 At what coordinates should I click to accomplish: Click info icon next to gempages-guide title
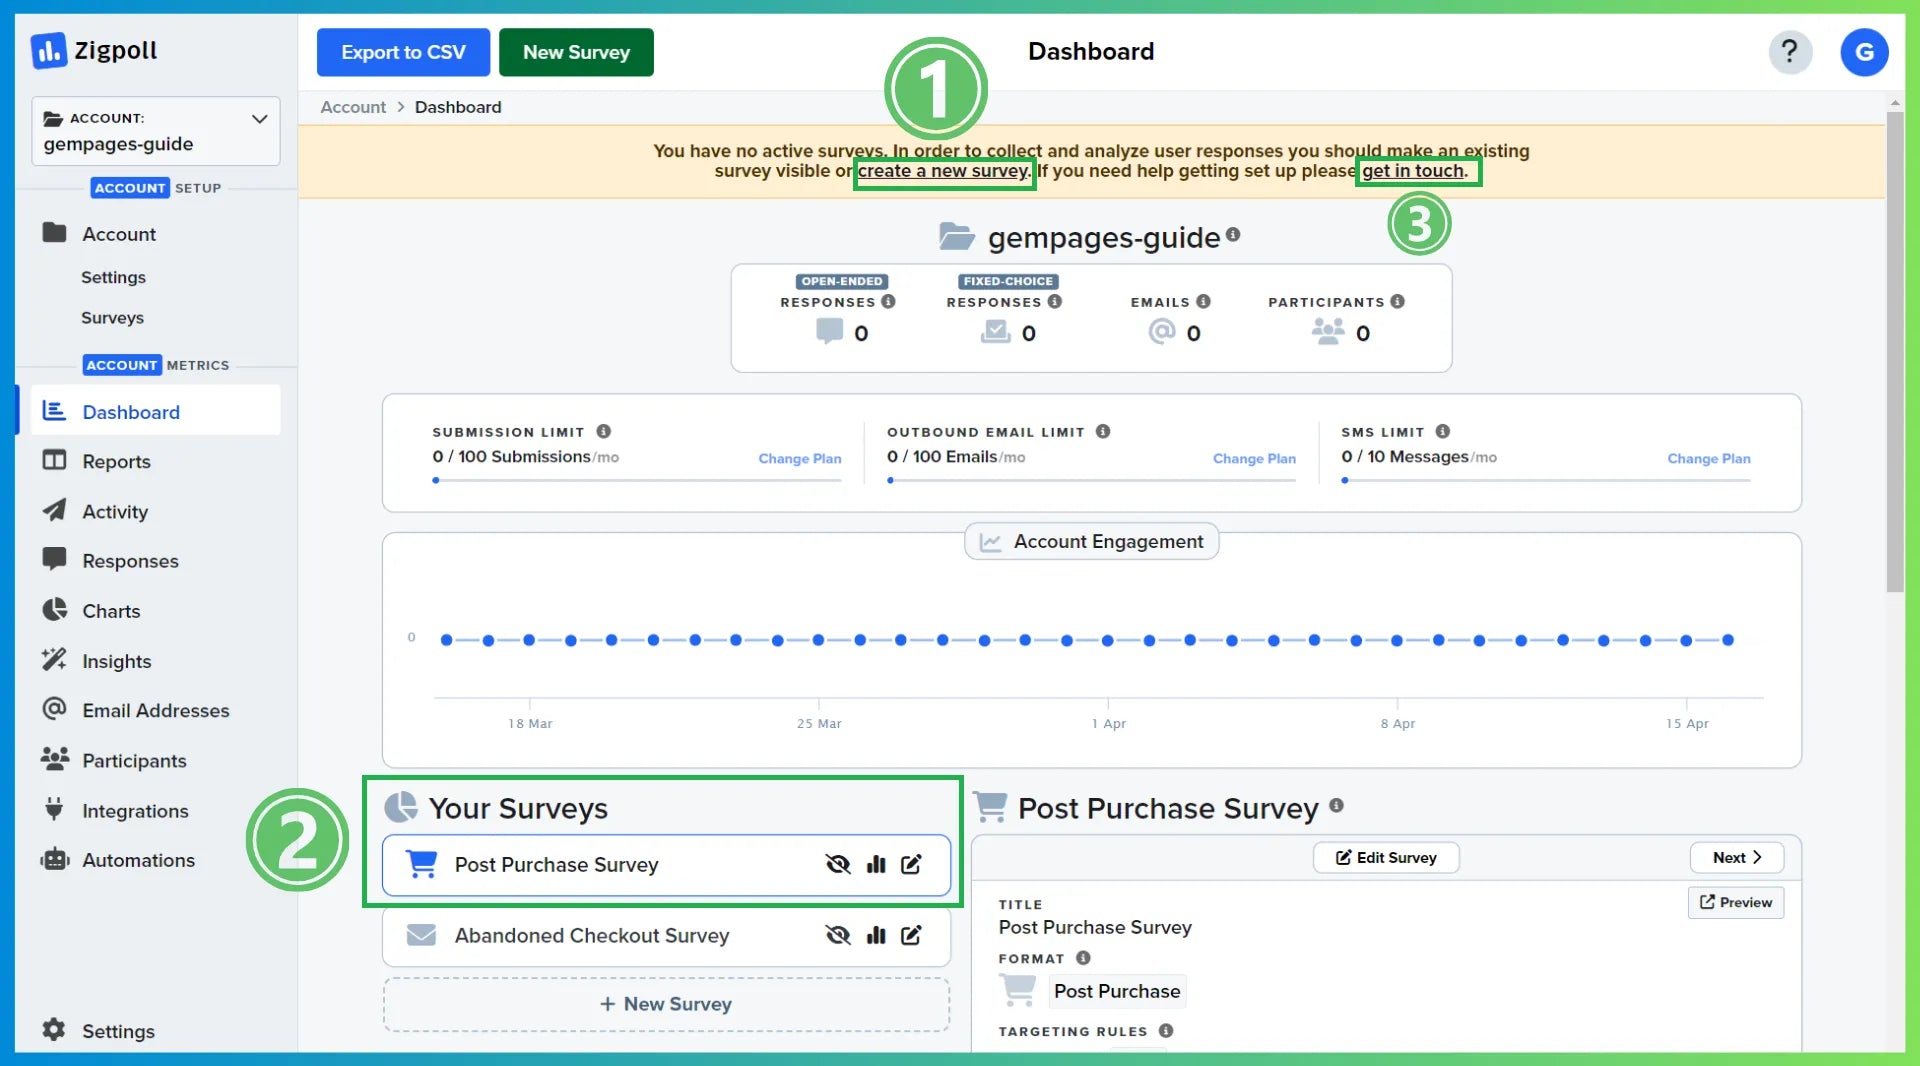(1233, 234)
